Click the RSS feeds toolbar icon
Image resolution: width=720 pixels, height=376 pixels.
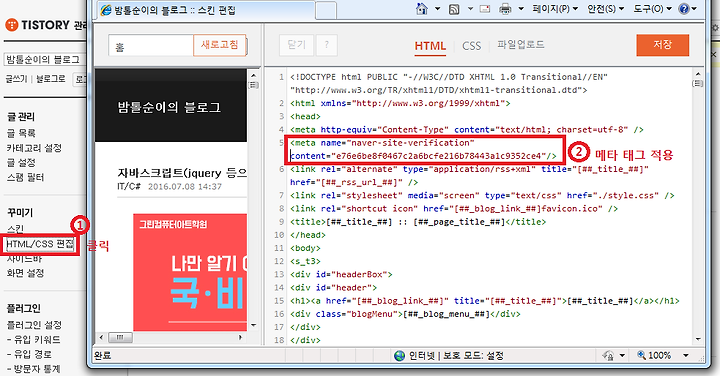454,9
